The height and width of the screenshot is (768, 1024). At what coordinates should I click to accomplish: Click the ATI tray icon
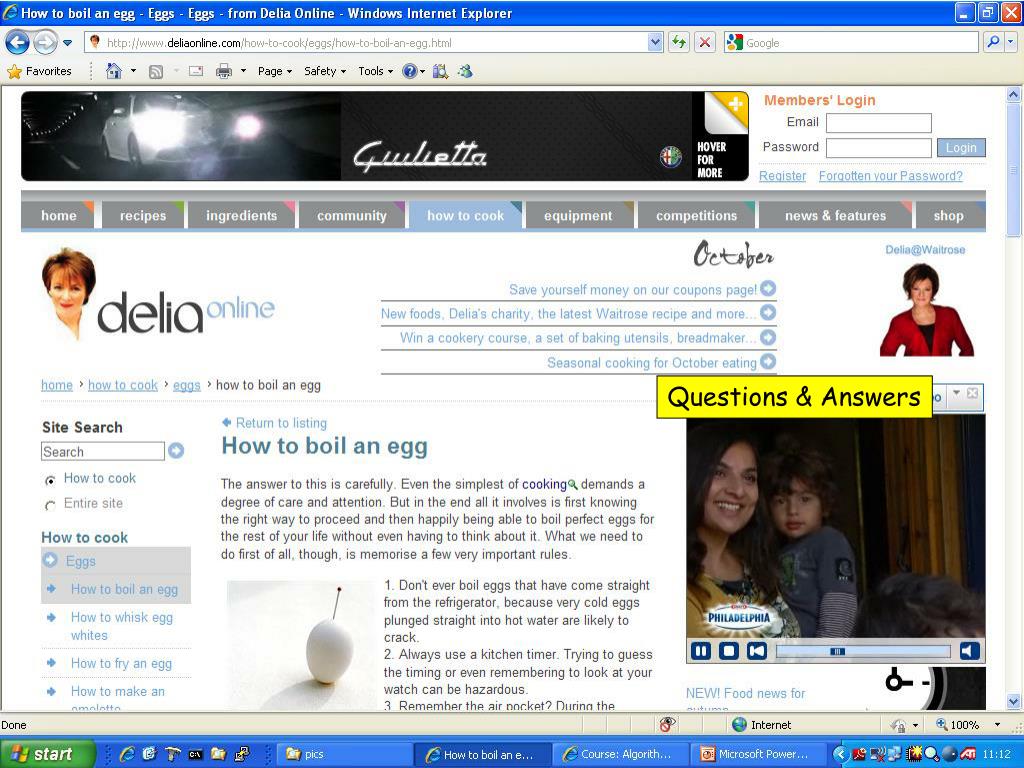click(x=968, y=754)
